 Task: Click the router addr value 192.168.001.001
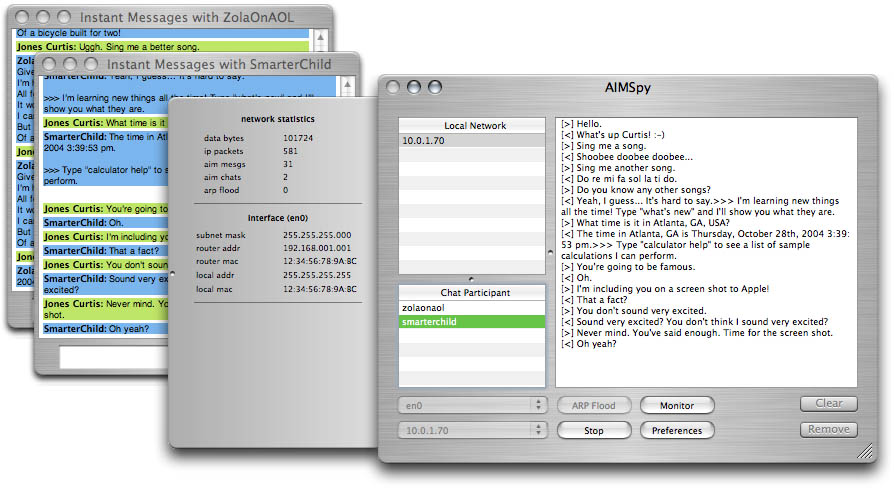pyautogui.click(x=317, y=248)
